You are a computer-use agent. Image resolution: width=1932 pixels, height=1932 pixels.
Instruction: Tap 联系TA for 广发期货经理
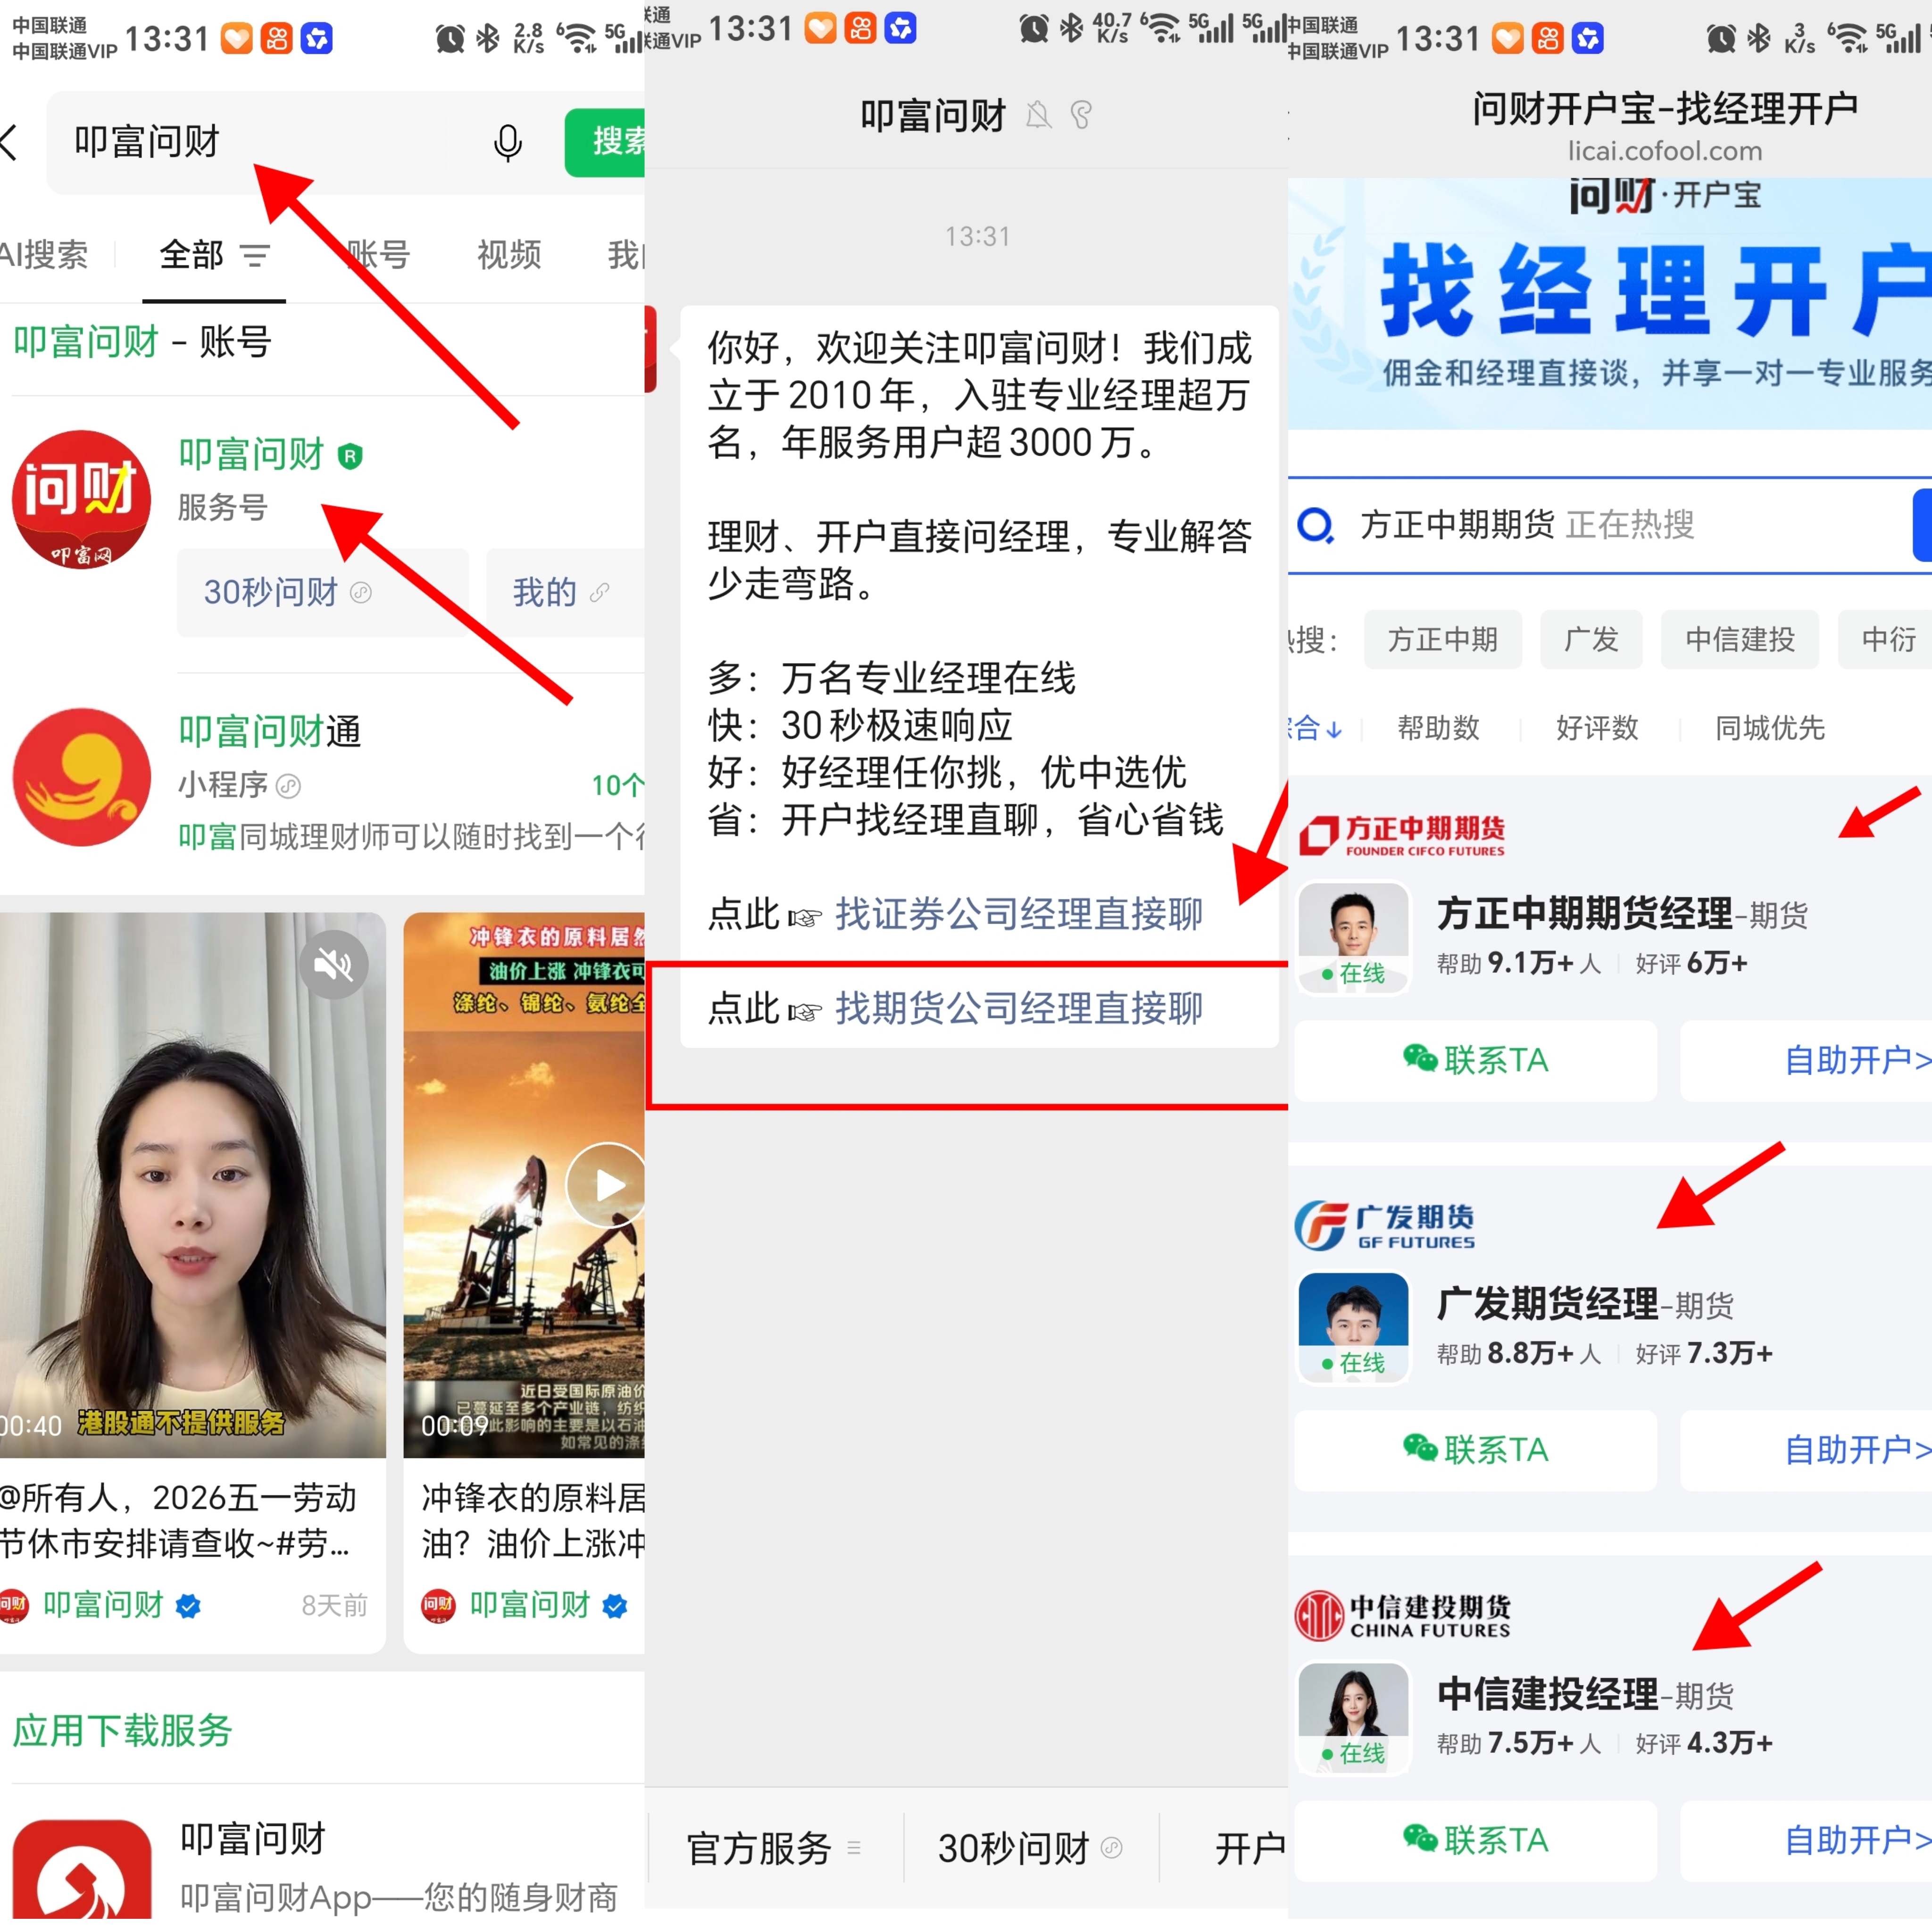(x=1475, y=1450)
